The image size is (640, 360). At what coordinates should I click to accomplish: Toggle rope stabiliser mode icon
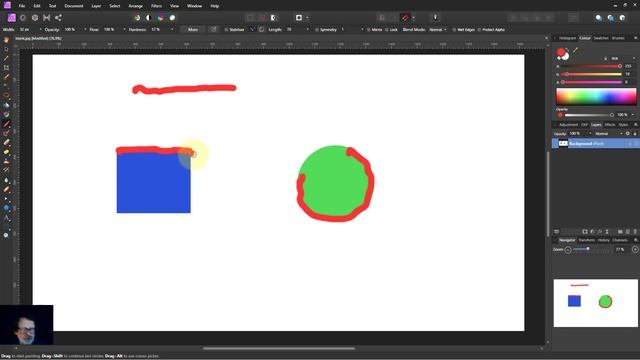point(252,29)
